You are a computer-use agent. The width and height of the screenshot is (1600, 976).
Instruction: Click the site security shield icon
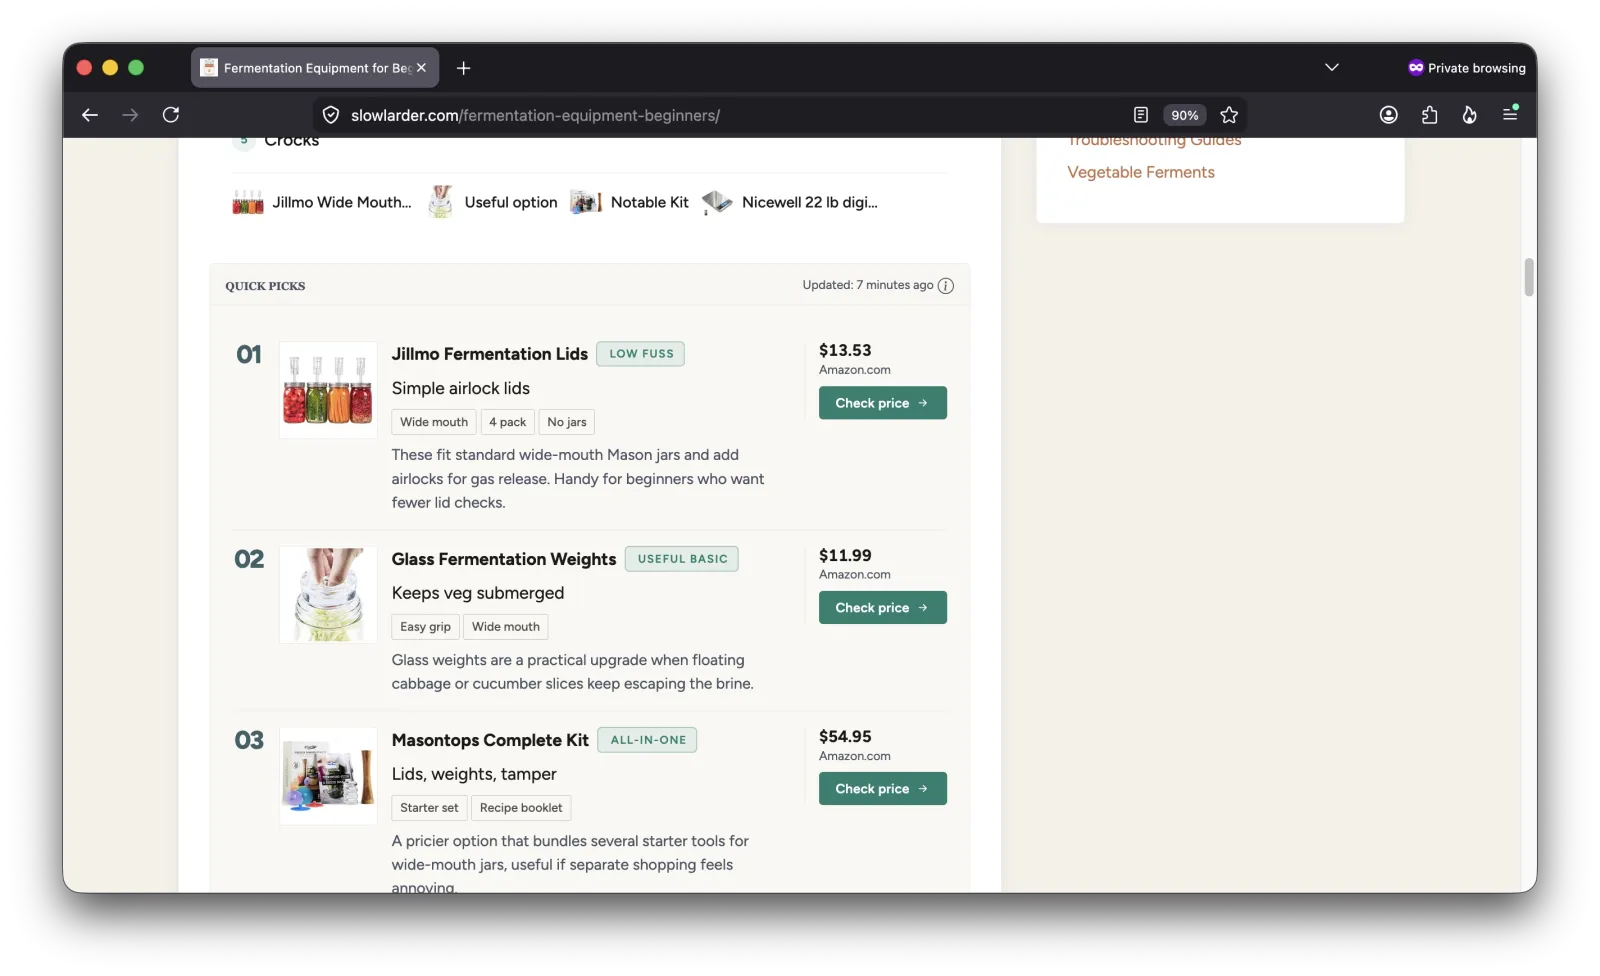(x=331, y=115)
